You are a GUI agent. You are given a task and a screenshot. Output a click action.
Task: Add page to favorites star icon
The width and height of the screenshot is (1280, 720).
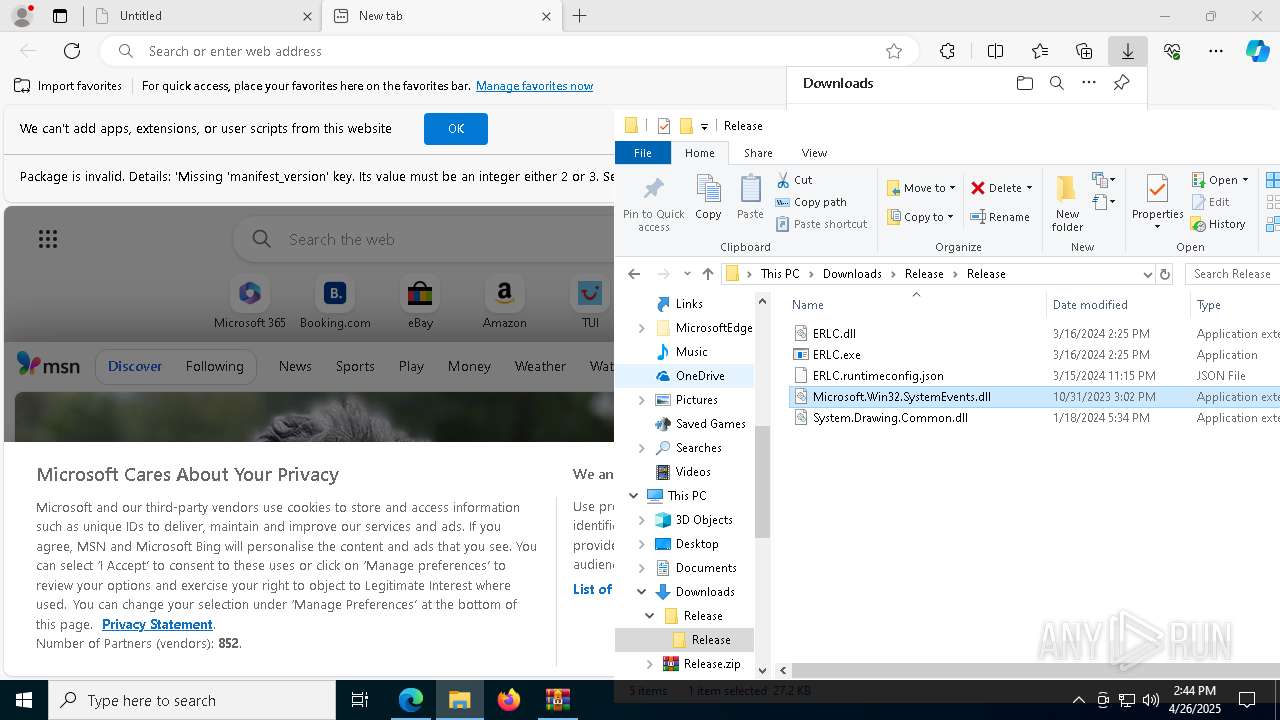pos(894,51)
